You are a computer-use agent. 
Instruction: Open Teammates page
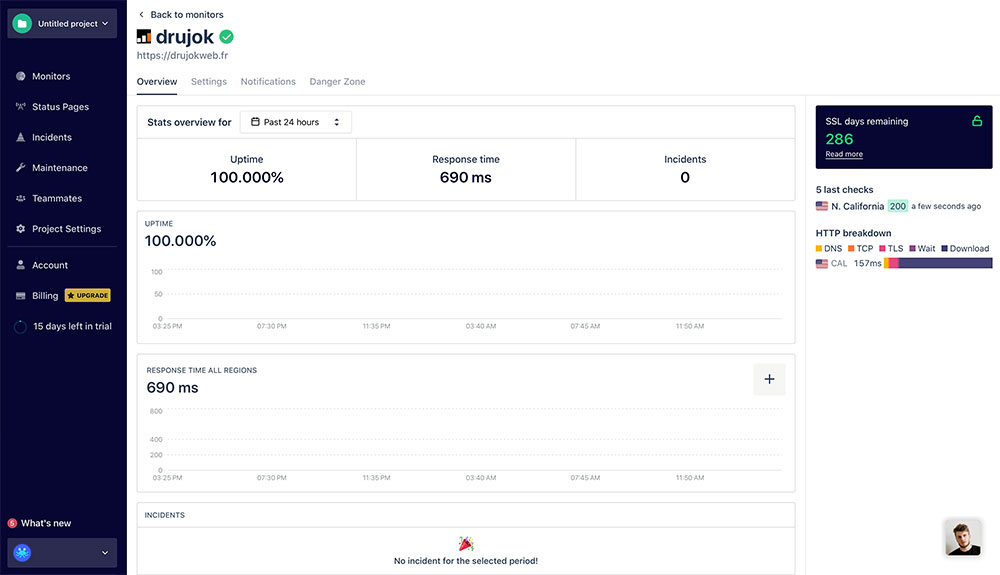point(57,198)
